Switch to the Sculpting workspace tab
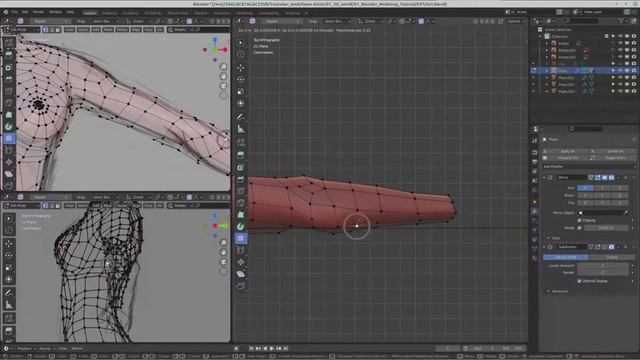 (130, 13)
